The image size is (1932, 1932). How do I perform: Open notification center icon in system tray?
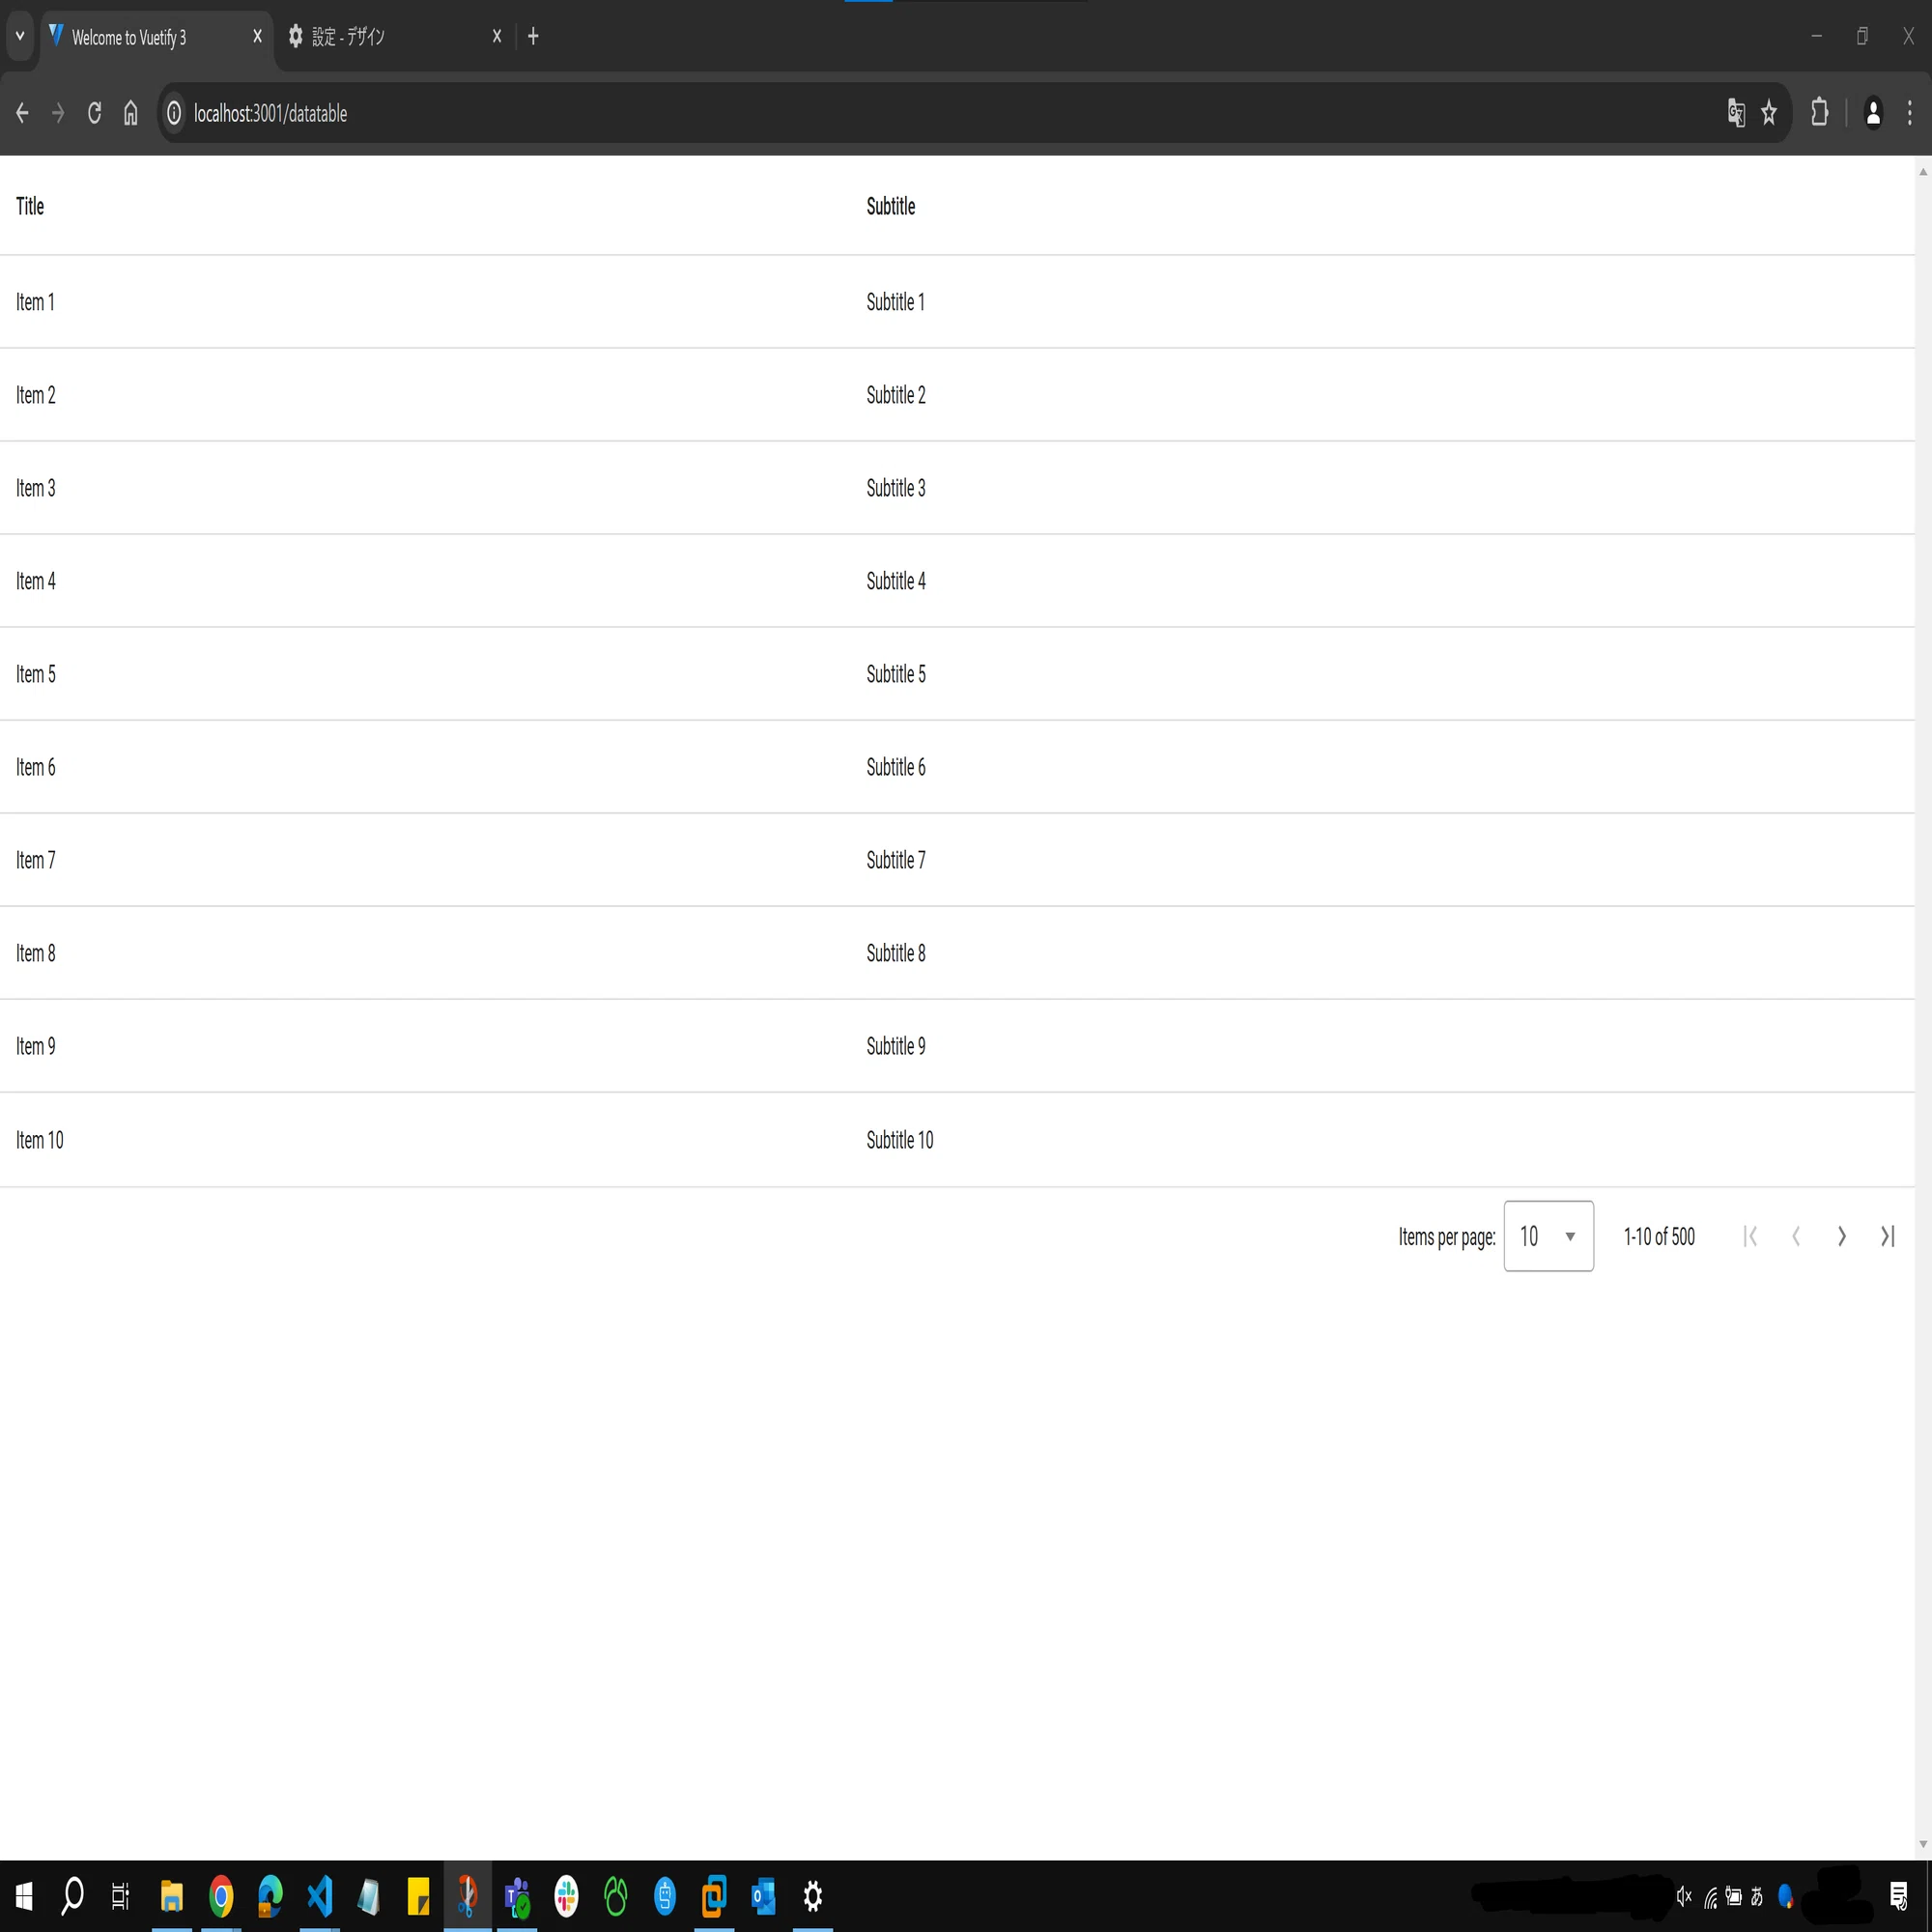pos(1898,1896)
